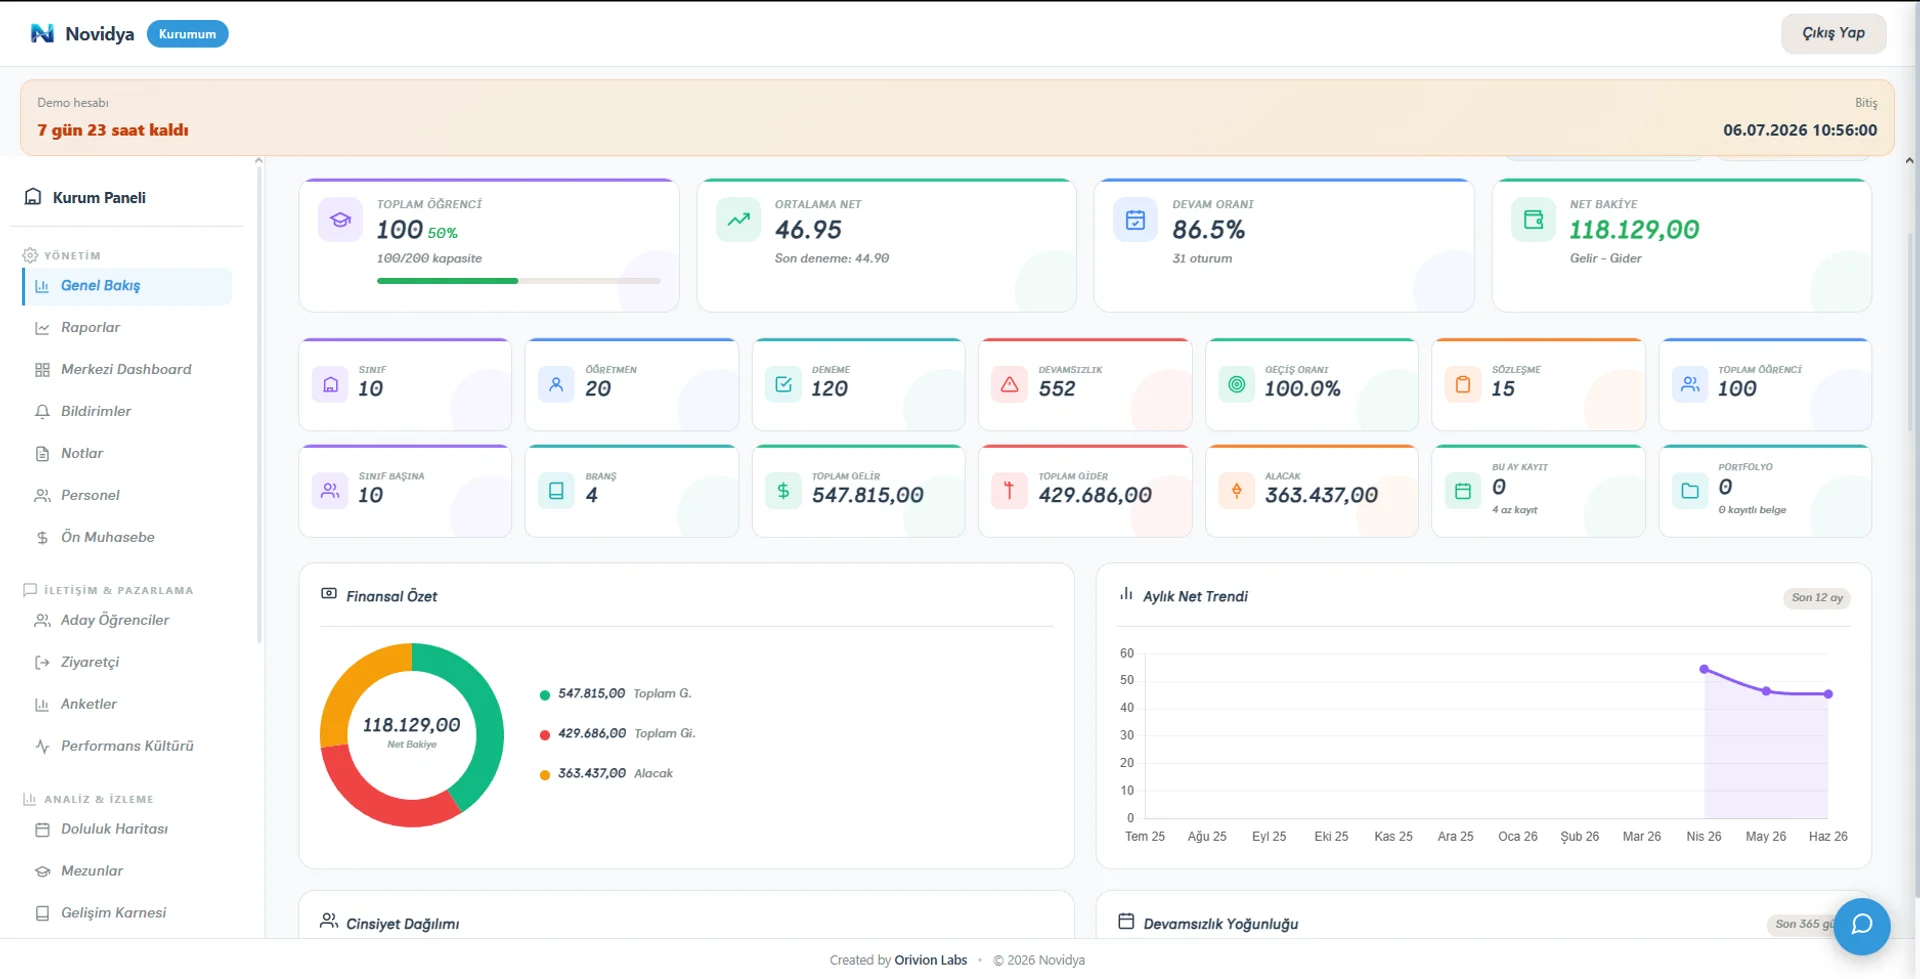This screenshot has width=1920, height=979.
Task: Click the student capacity progress bar
Action: point(518,281)
